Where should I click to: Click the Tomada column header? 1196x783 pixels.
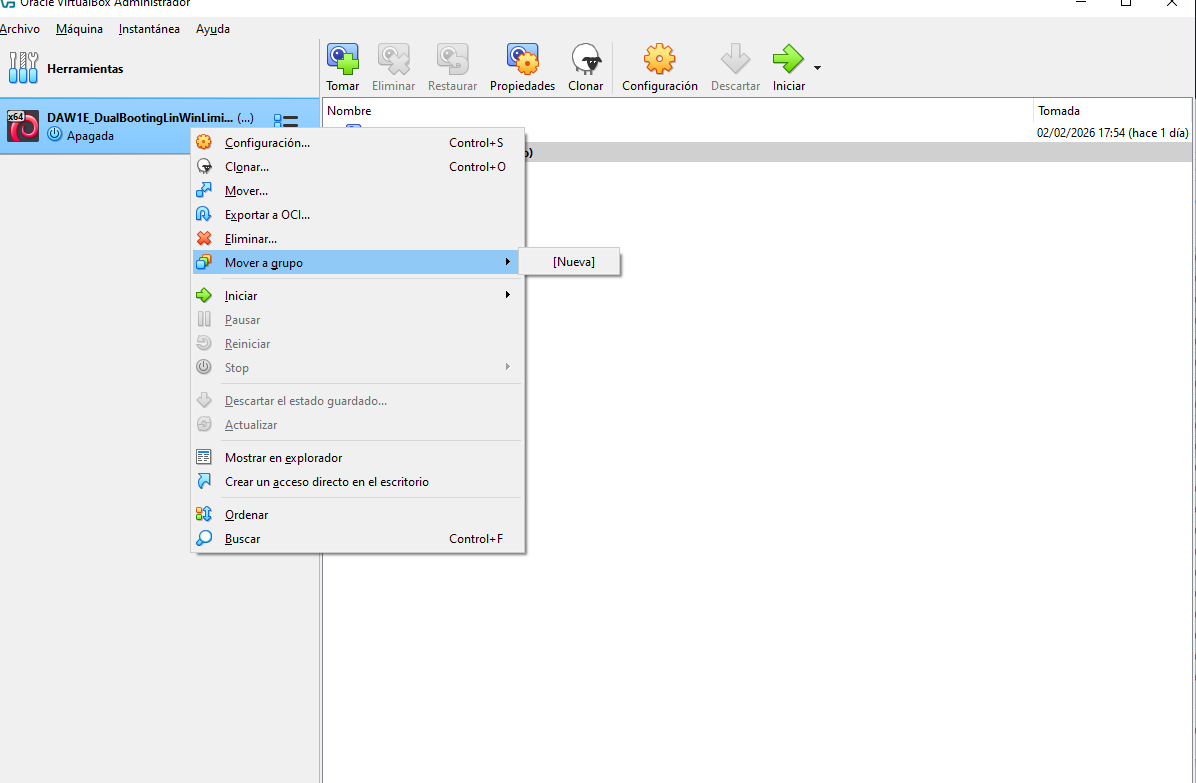[1113, 111]
